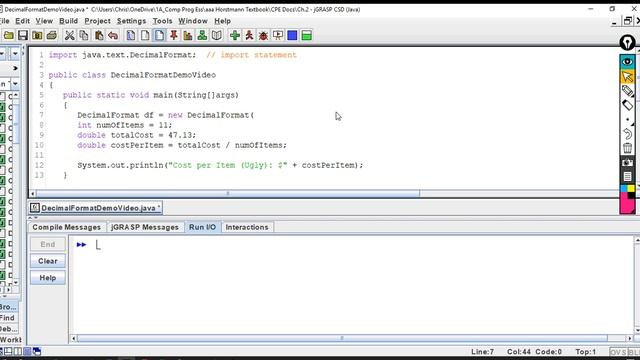Pick the blue color swatch in annotation bar
The height and width of the screenshot is (360, 640).
(624, 188)
